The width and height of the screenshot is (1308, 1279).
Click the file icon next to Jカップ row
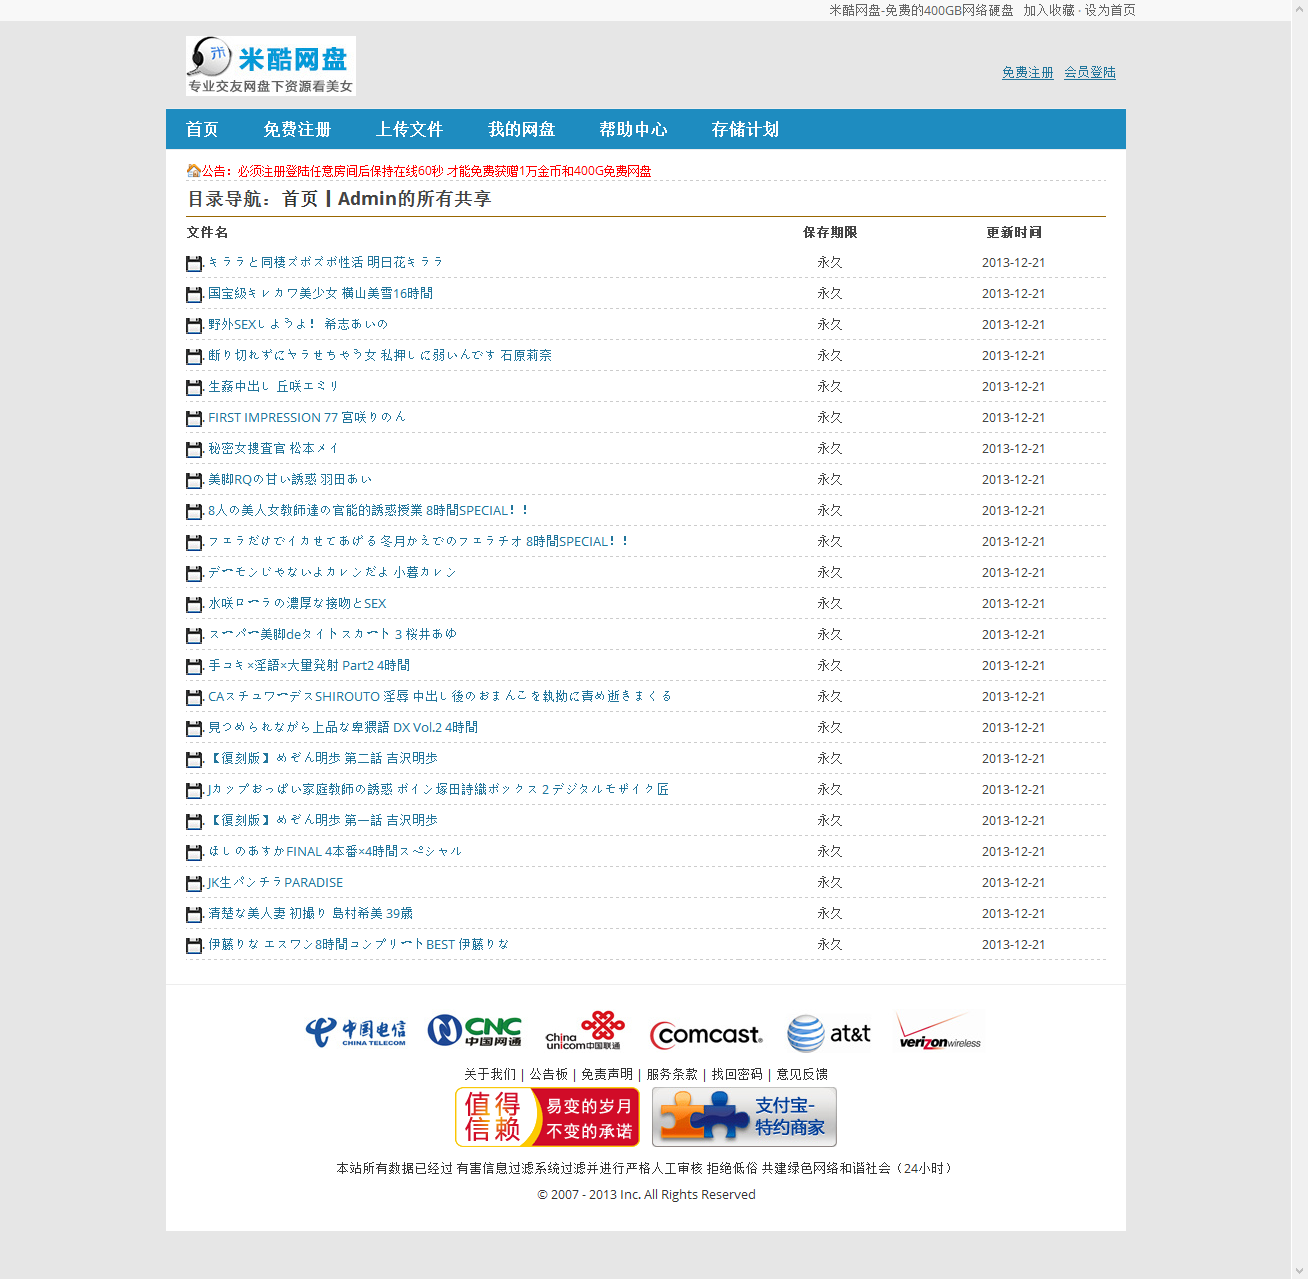click(194, 790)
